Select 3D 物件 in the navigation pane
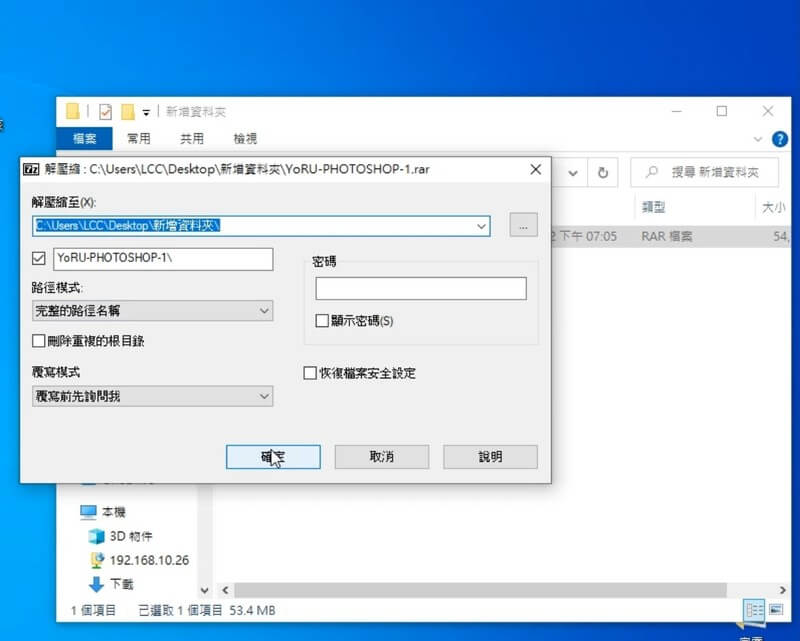The height and width of the screenshot is (641, 800). 131,536
